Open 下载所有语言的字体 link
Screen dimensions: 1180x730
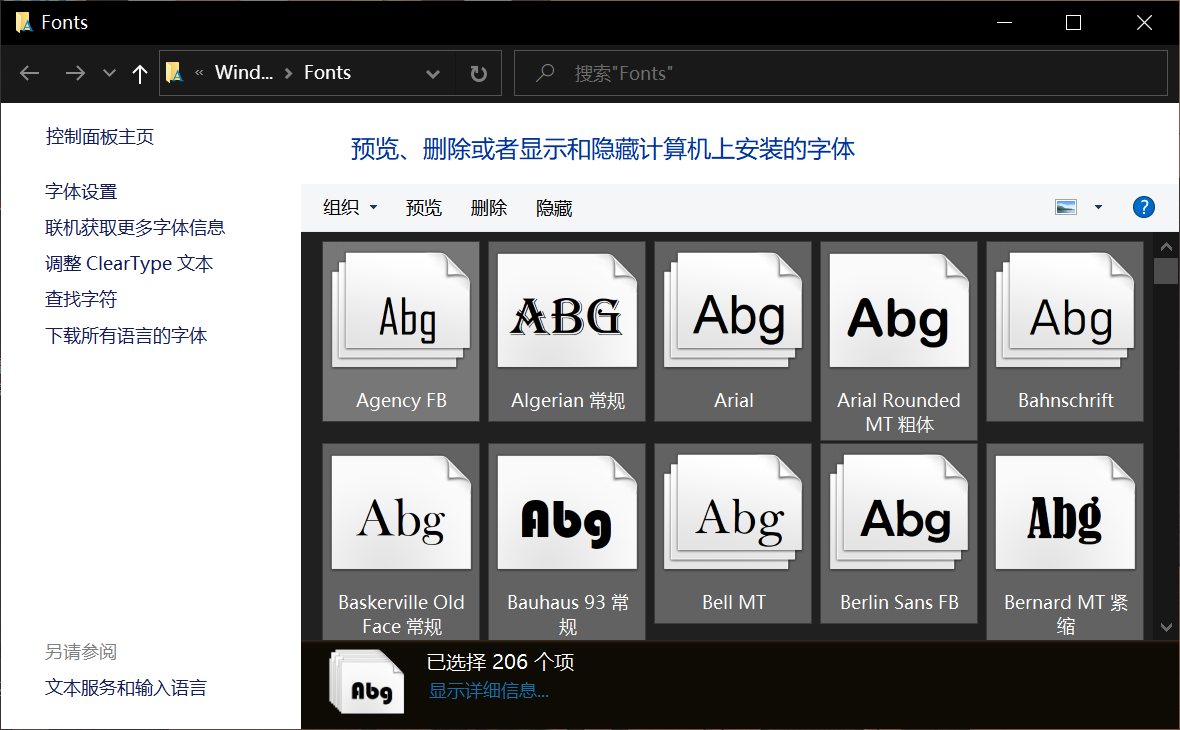pos(126,335)
